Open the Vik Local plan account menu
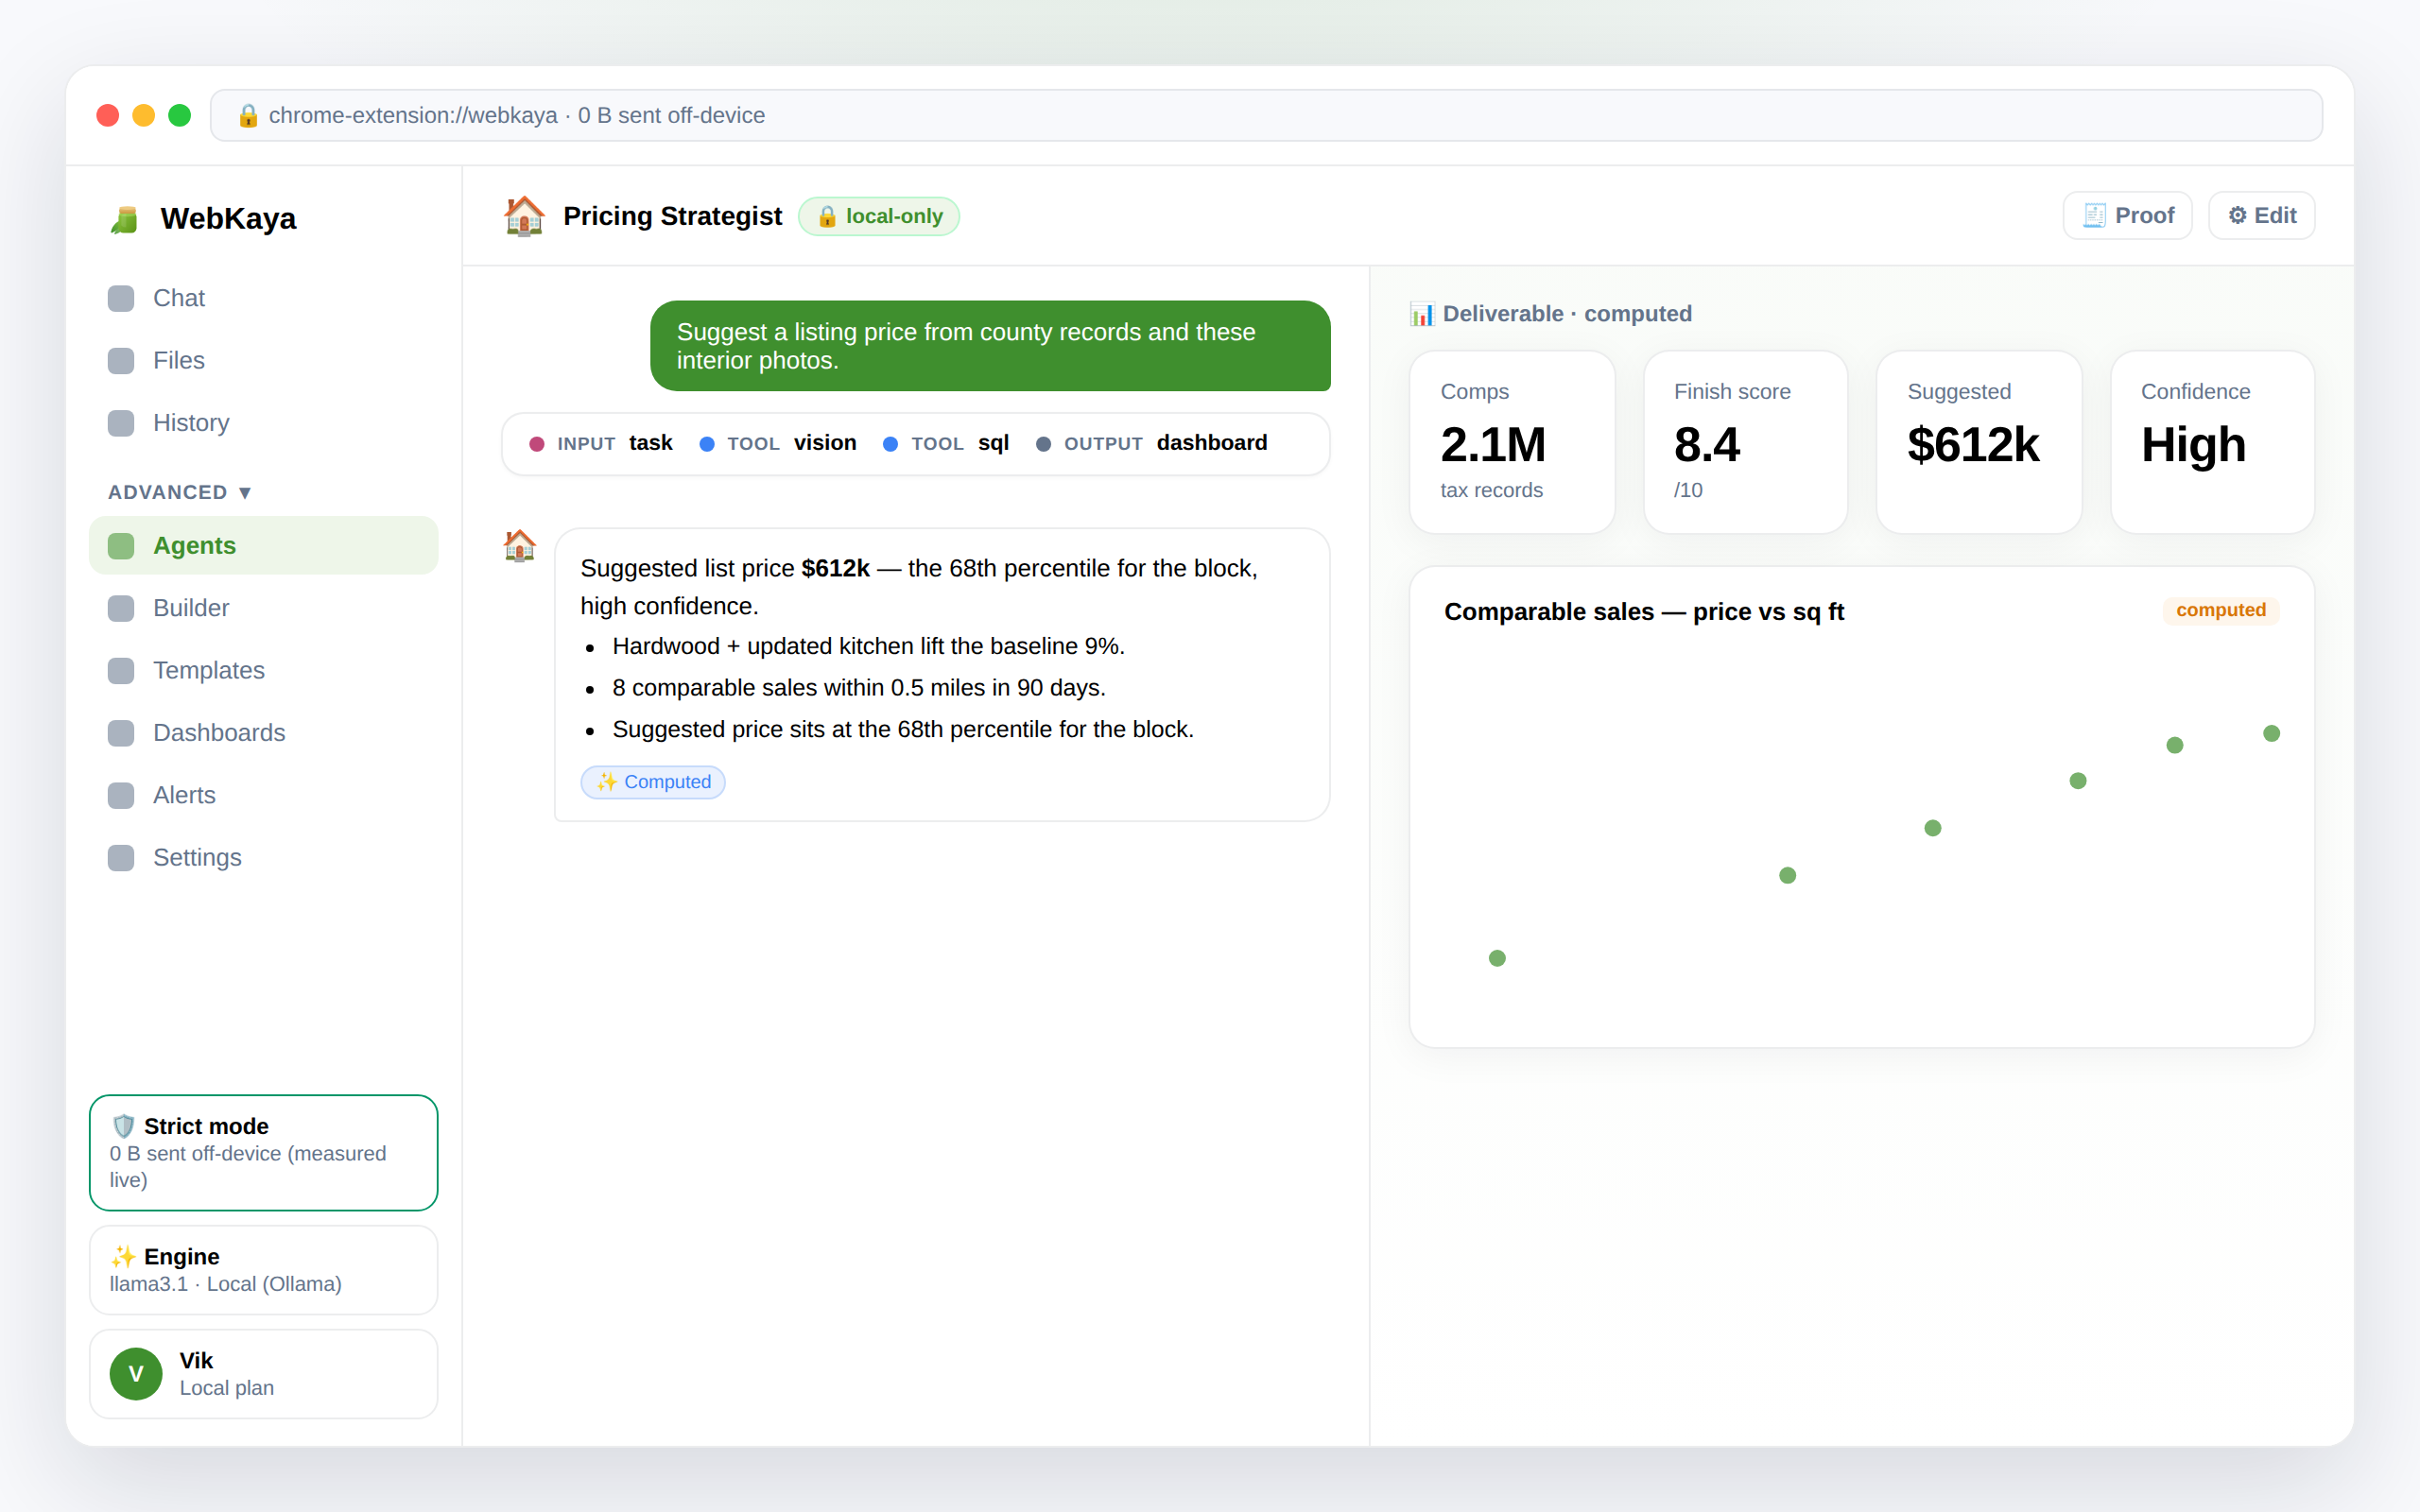 tap(264, 1373)
